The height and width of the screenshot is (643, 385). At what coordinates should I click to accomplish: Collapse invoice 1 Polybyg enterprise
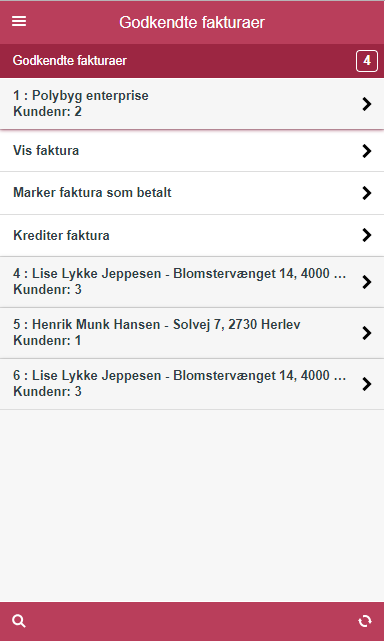point(192,103)
